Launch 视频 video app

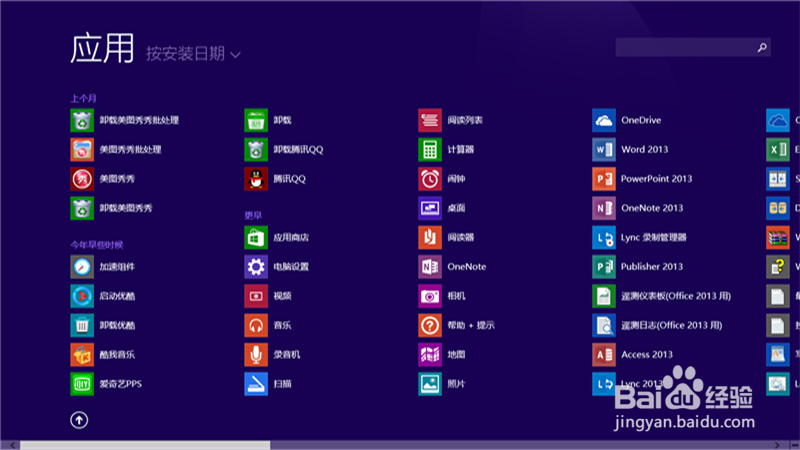pos(256,296)
